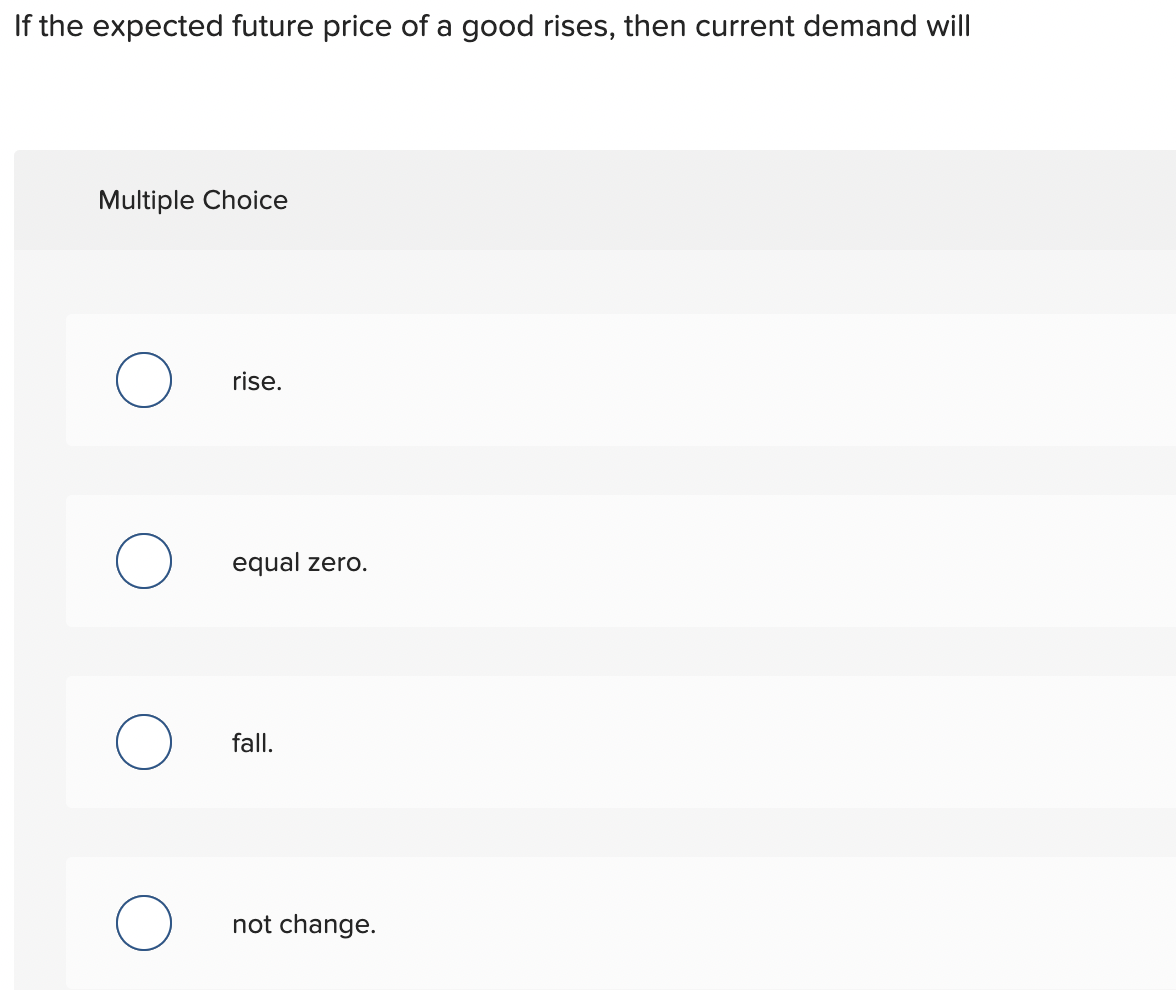The image size is (1176, 990).
Task: Click the answer text "rise."
Action: coord(256,381)
